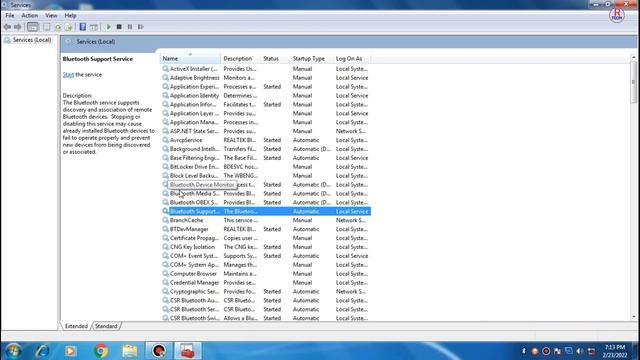Launch Google Chrome from the taskbar

point(100,351)
